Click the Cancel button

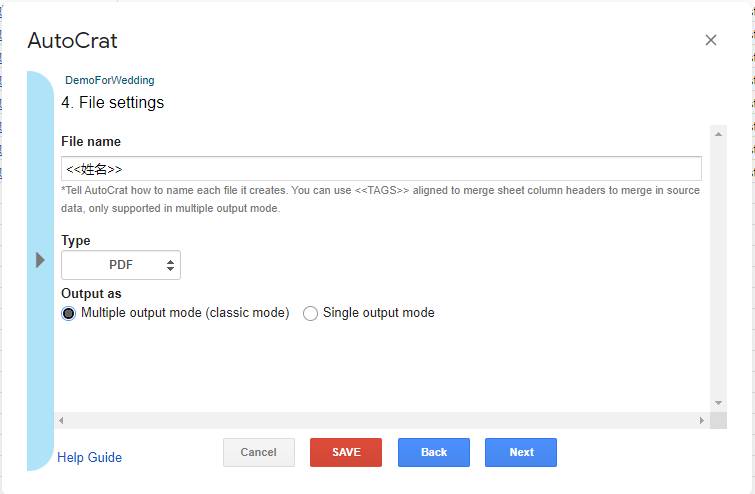click(259, 452)
